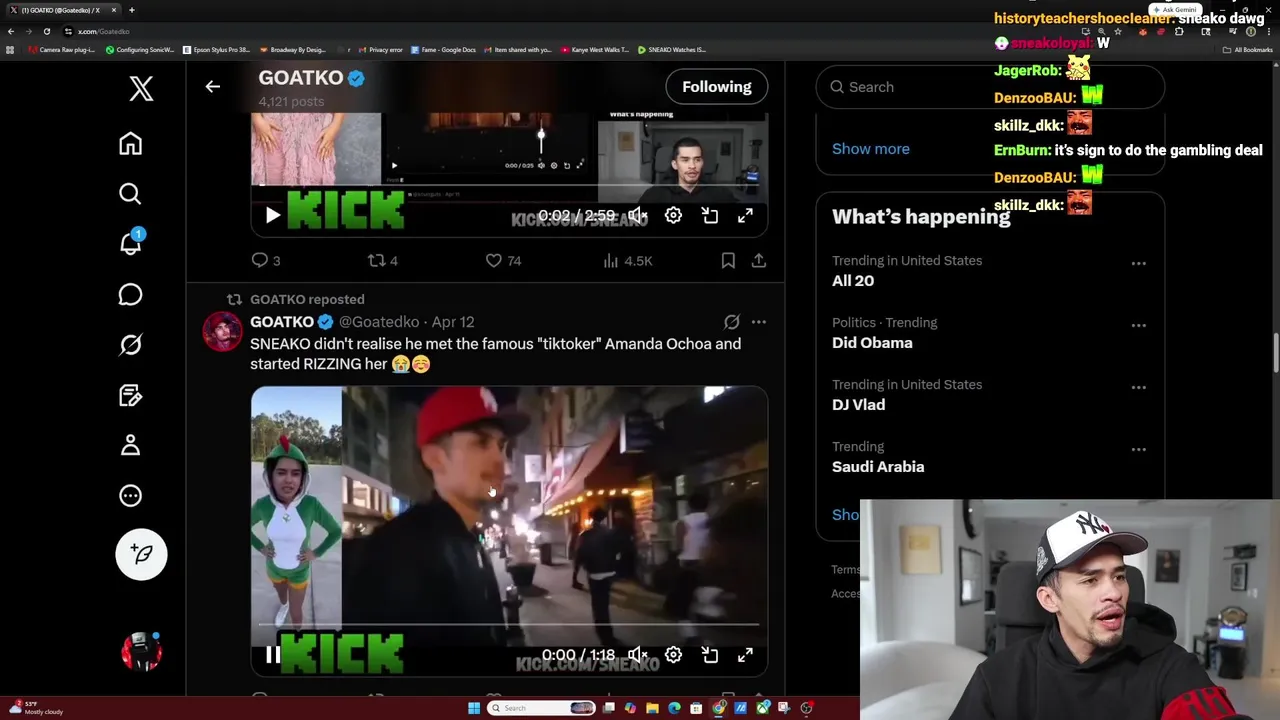This screenshot has height=720, width=1280.
Task: Reply to the first post with 3 comments
Action: click(266, 261)
